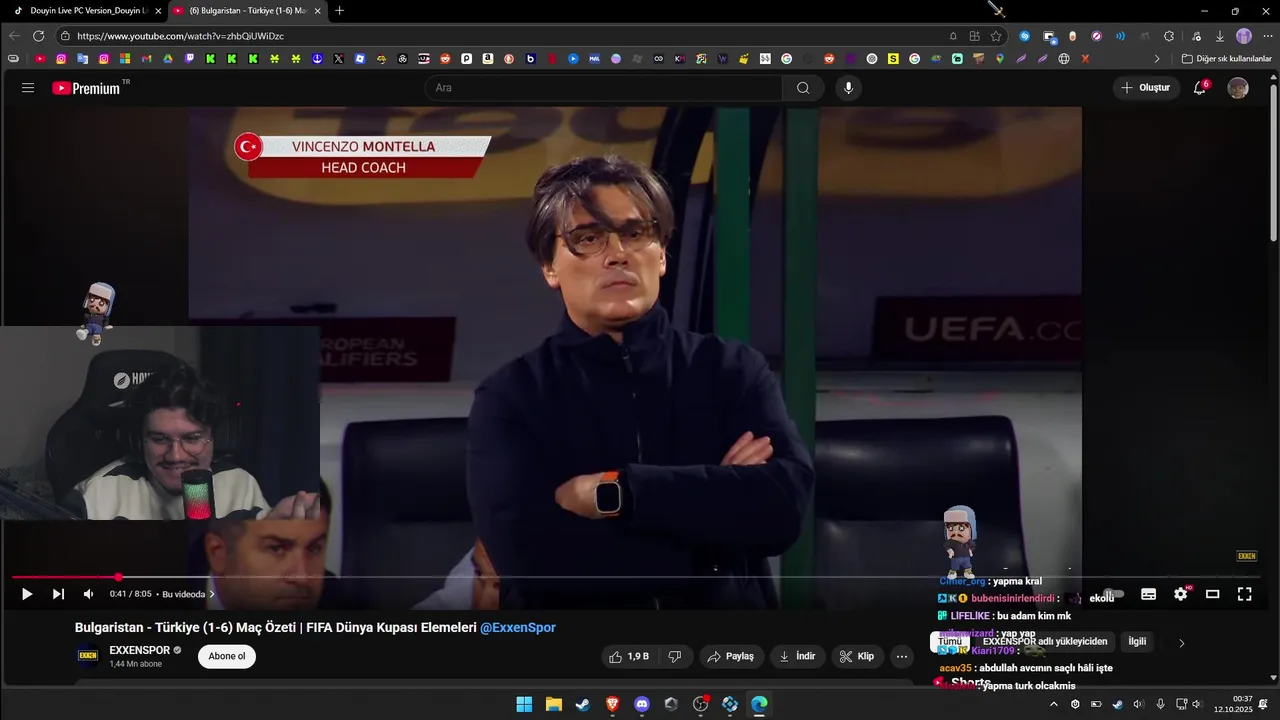This screenshot has height=720, width=1280.
Task: Expand bookmarks bar overflow chevron
Action: tap(1157, 59)
